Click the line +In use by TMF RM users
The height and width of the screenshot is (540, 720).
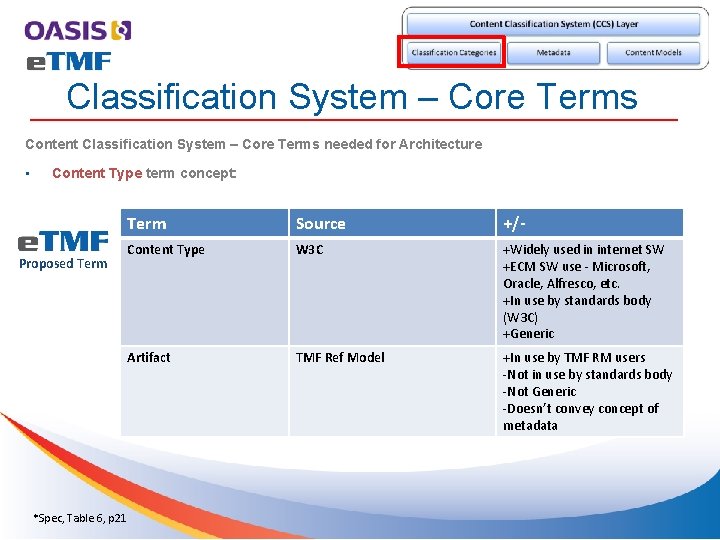pos(574,358)
